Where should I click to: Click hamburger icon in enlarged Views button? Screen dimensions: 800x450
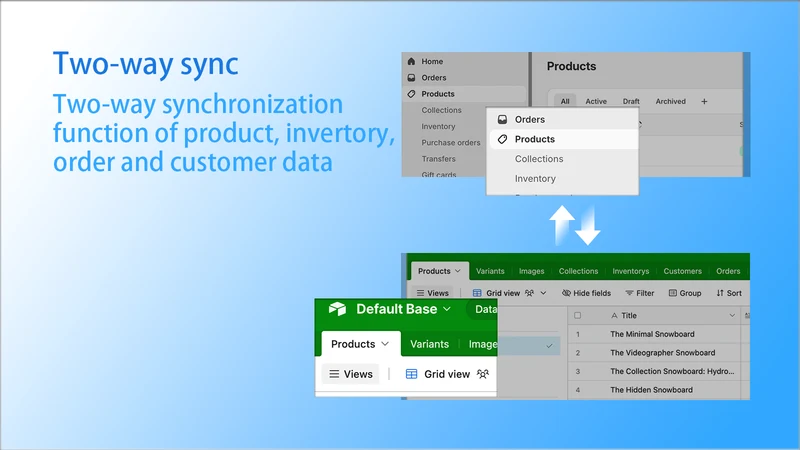coord(334,374)
